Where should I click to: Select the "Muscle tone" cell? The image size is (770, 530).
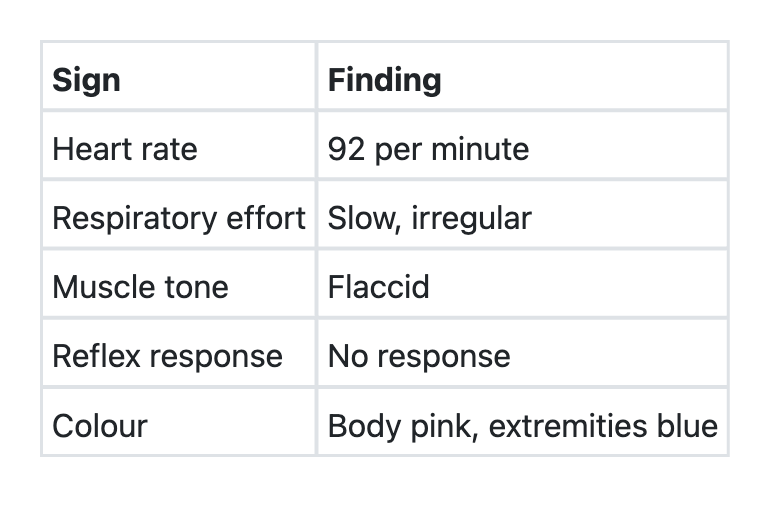140,288
